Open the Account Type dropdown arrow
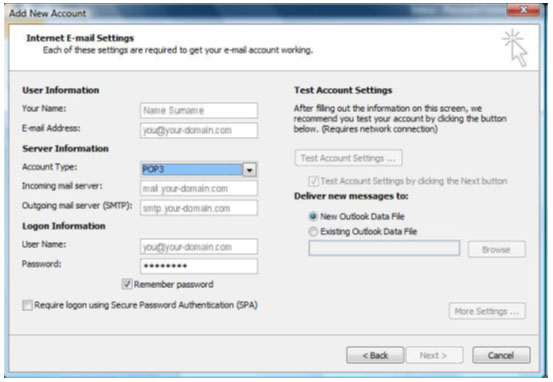The image size is (553, 382). point(250,170)
